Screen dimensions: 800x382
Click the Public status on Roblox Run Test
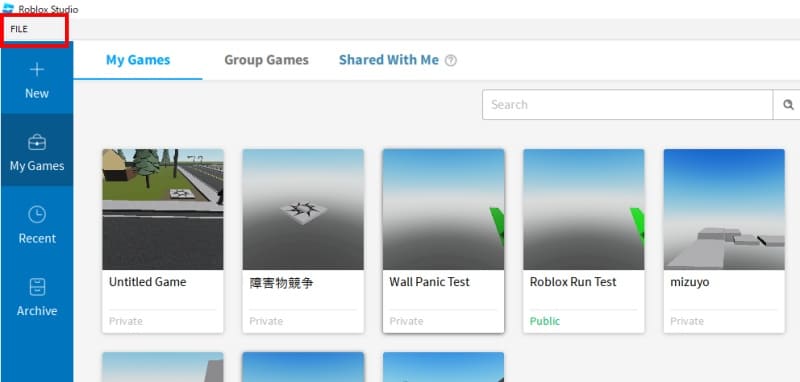click(x=545, y=321)
